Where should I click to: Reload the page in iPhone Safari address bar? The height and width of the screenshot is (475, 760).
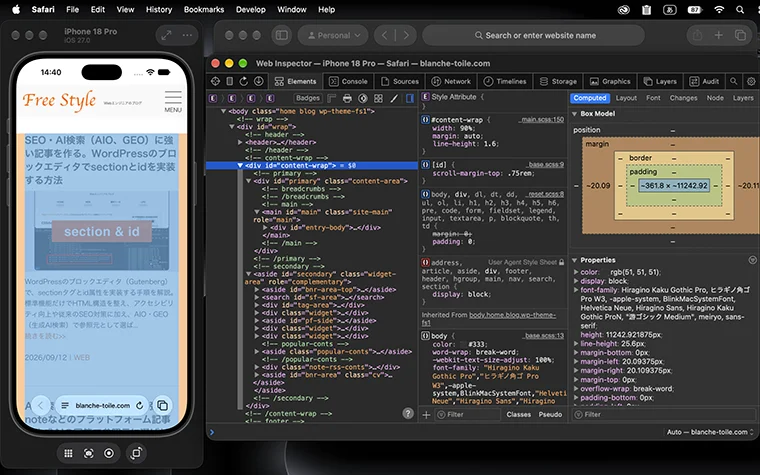click(140, 405)
